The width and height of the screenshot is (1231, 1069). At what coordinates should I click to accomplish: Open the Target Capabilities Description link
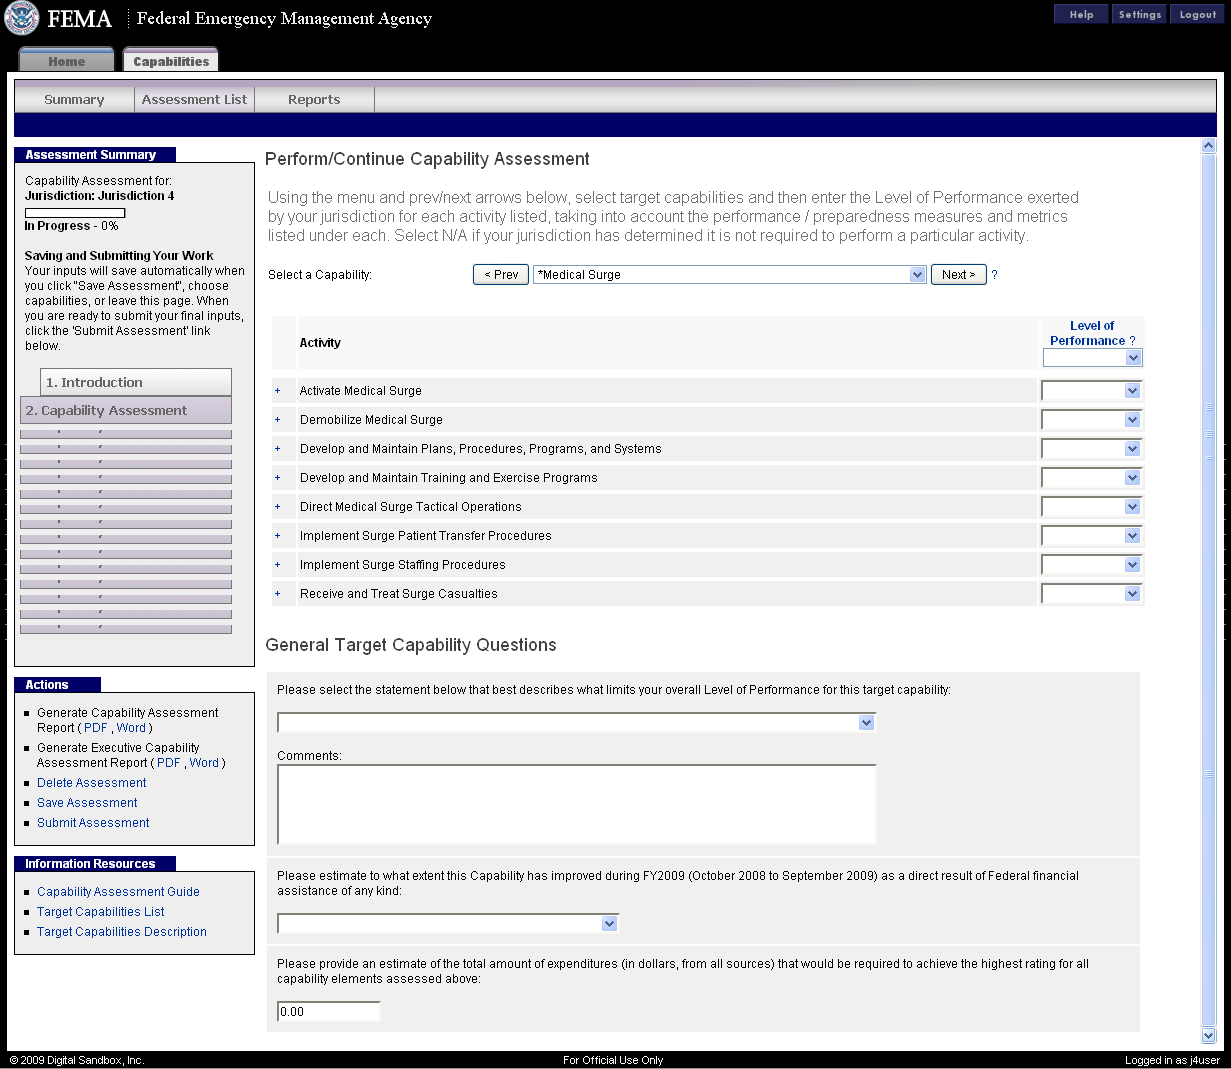pos(122,932)
